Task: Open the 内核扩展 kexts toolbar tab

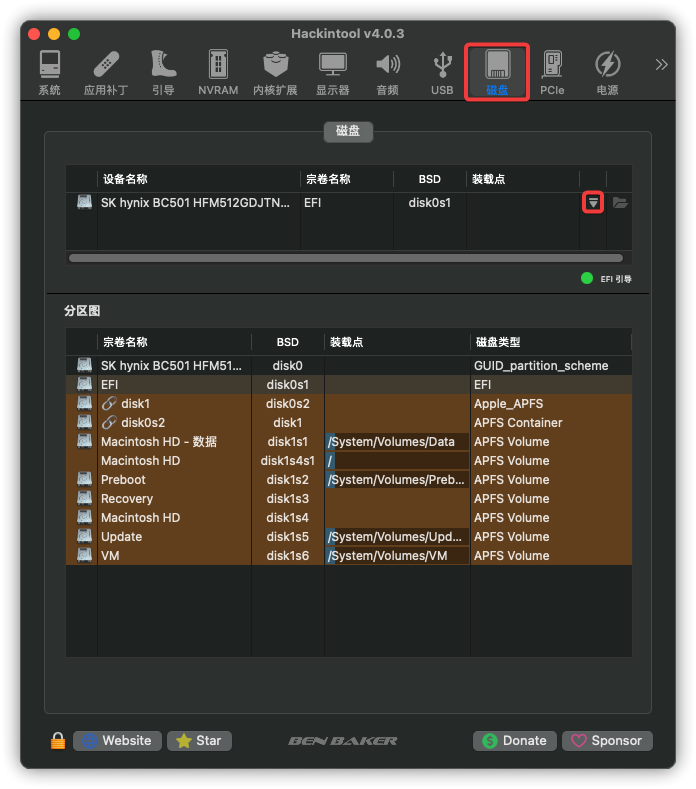Action: click(x=275, y=72)
